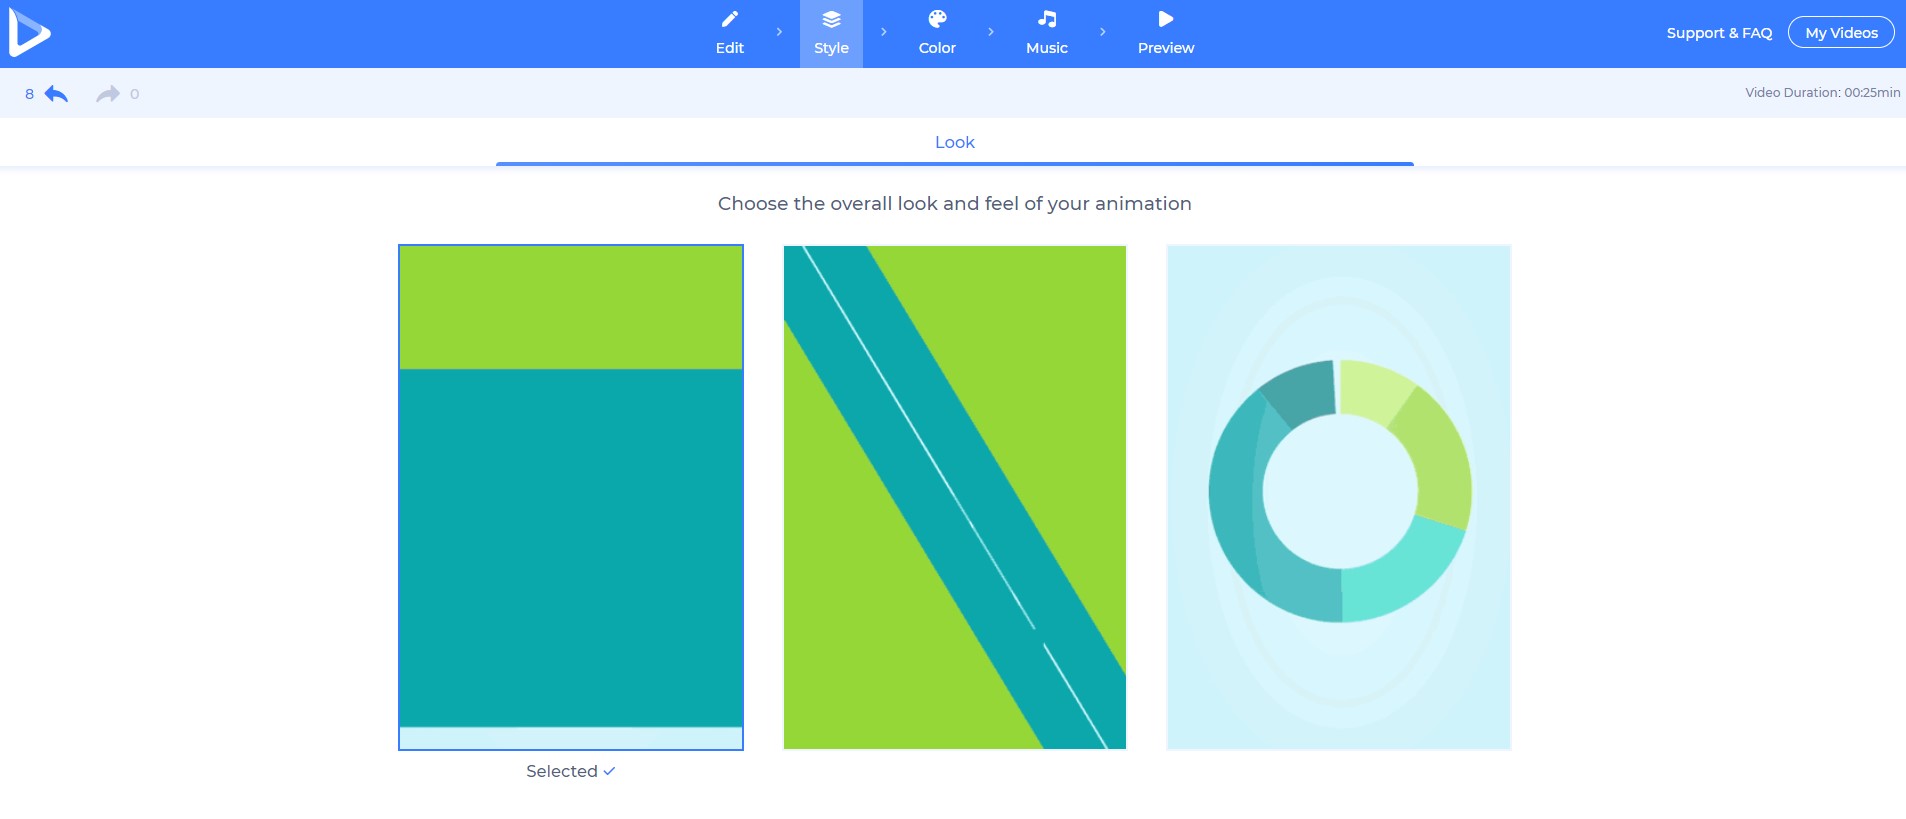
Task: Go to the Music step label
Action: [x=1046, y=48]
